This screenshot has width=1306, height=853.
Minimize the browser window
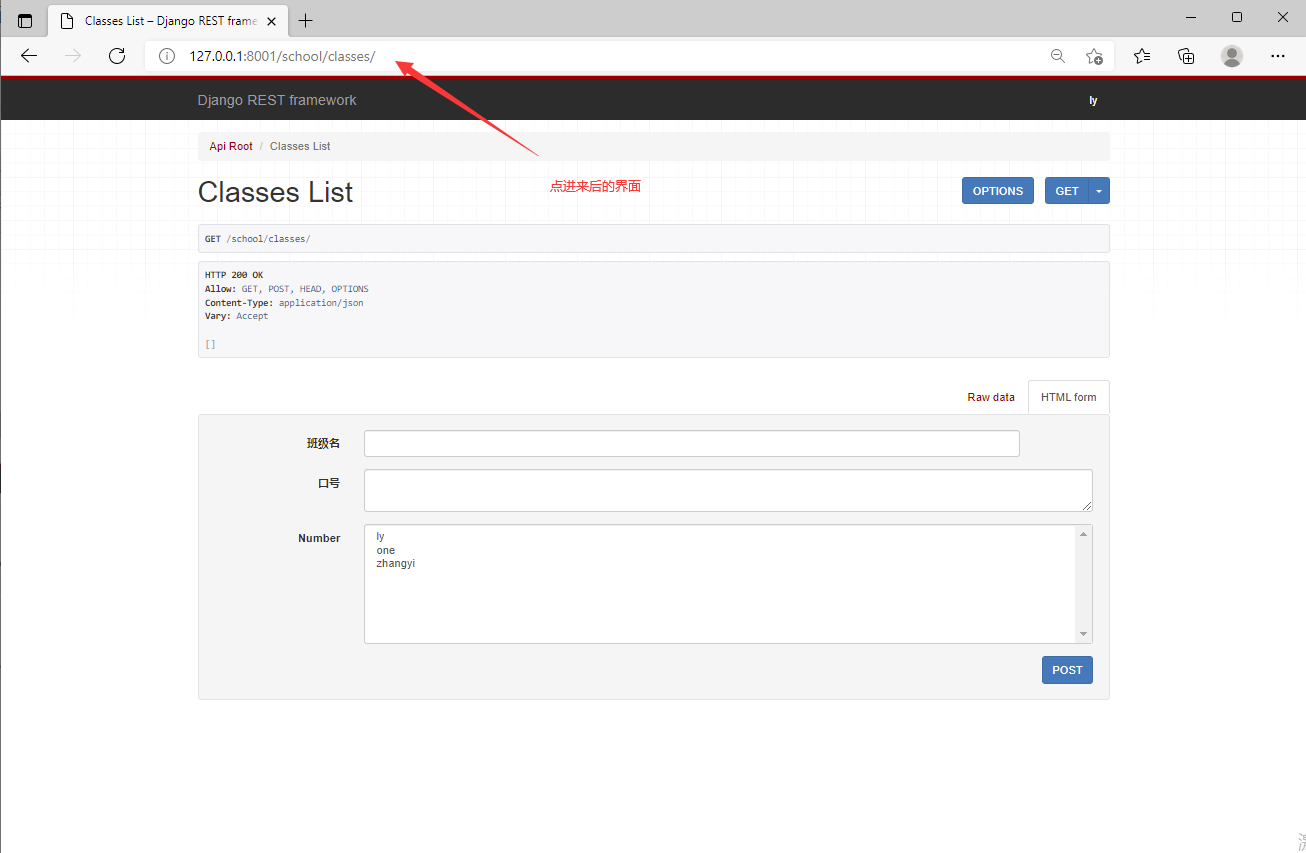click(x=1191, y=17)
